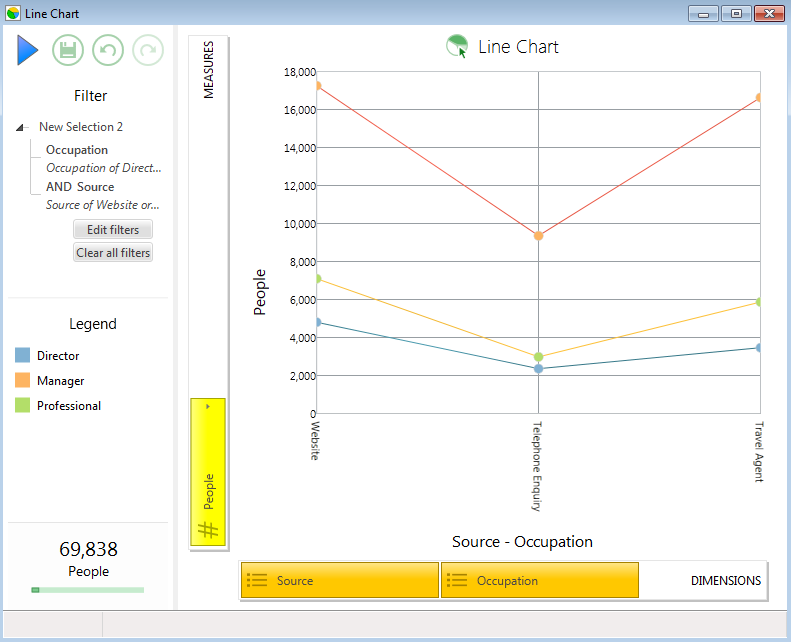The width and height of the screenshot is (791, 642).
Task: Select the Occupation filter item
Action: 77,150
